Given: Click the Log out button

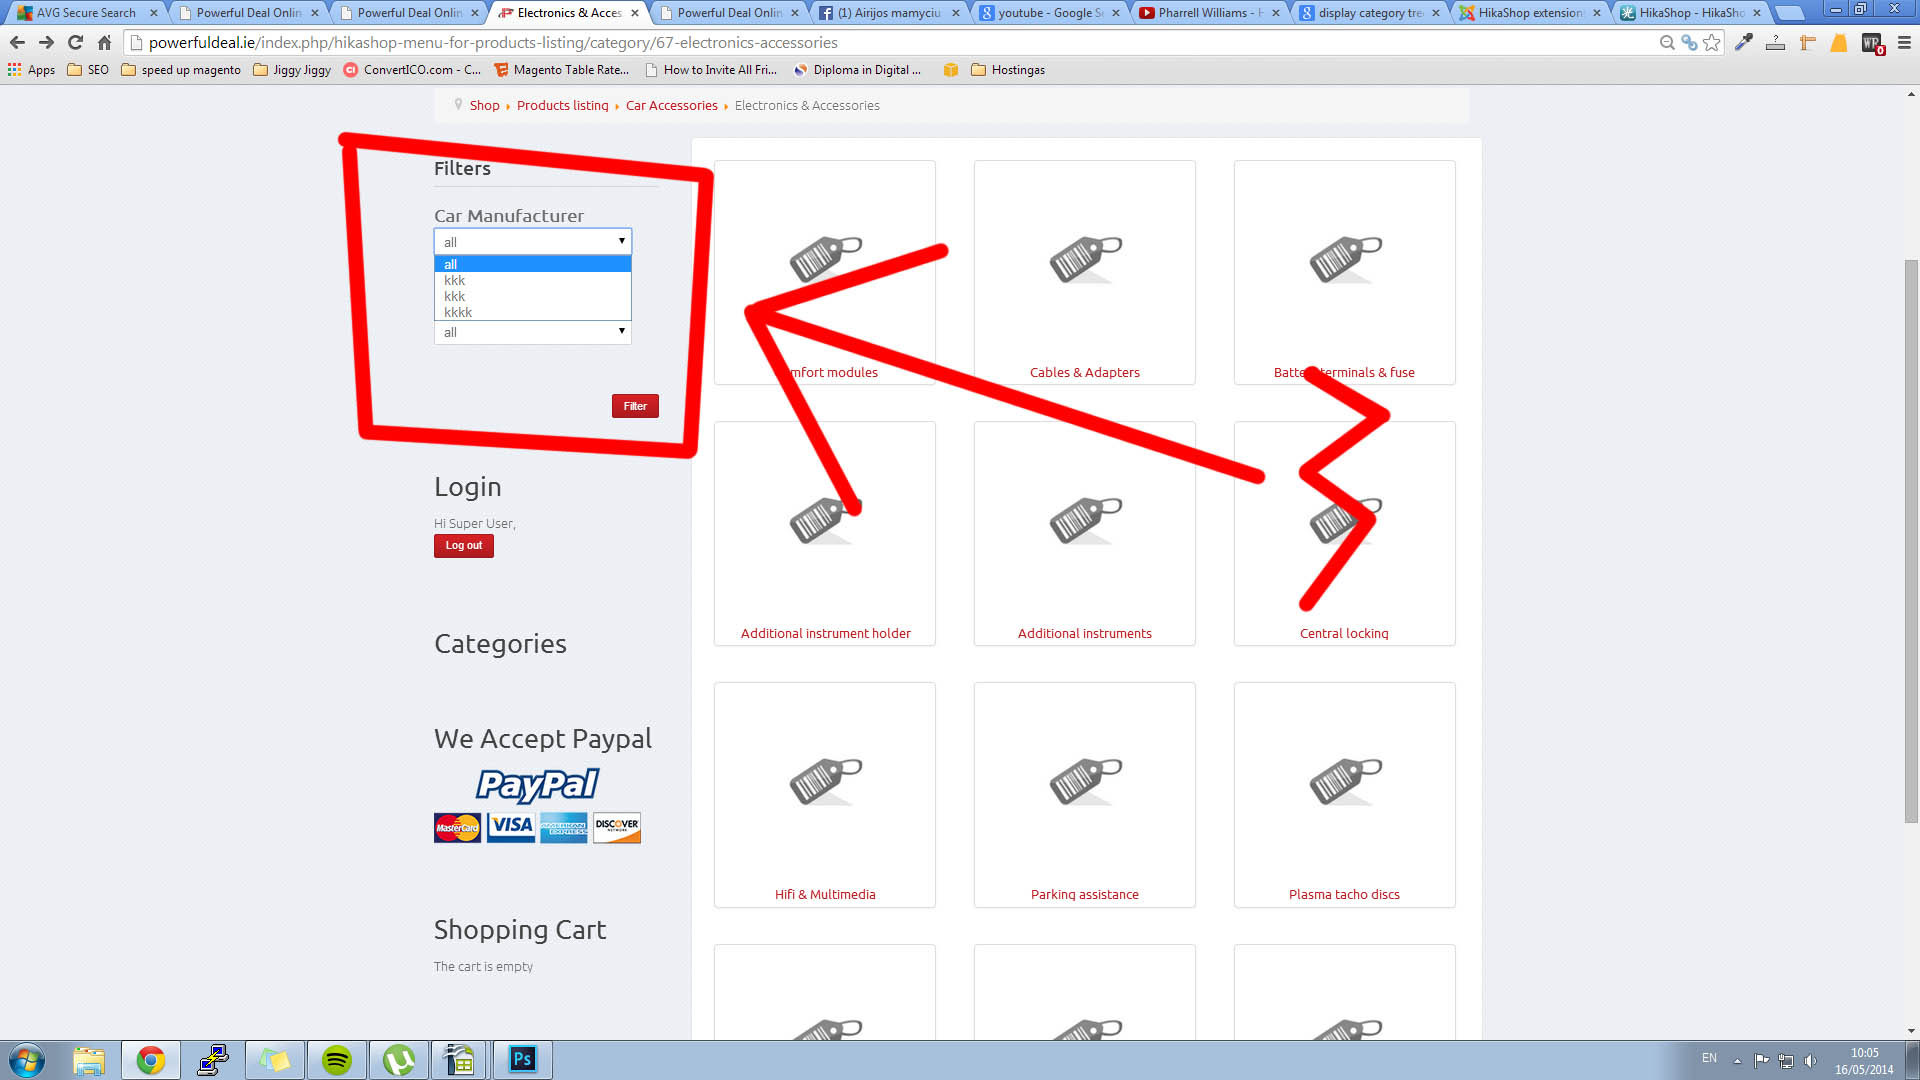Looking at the screenshot, I should pyautogui.click(x=463, y=546).
